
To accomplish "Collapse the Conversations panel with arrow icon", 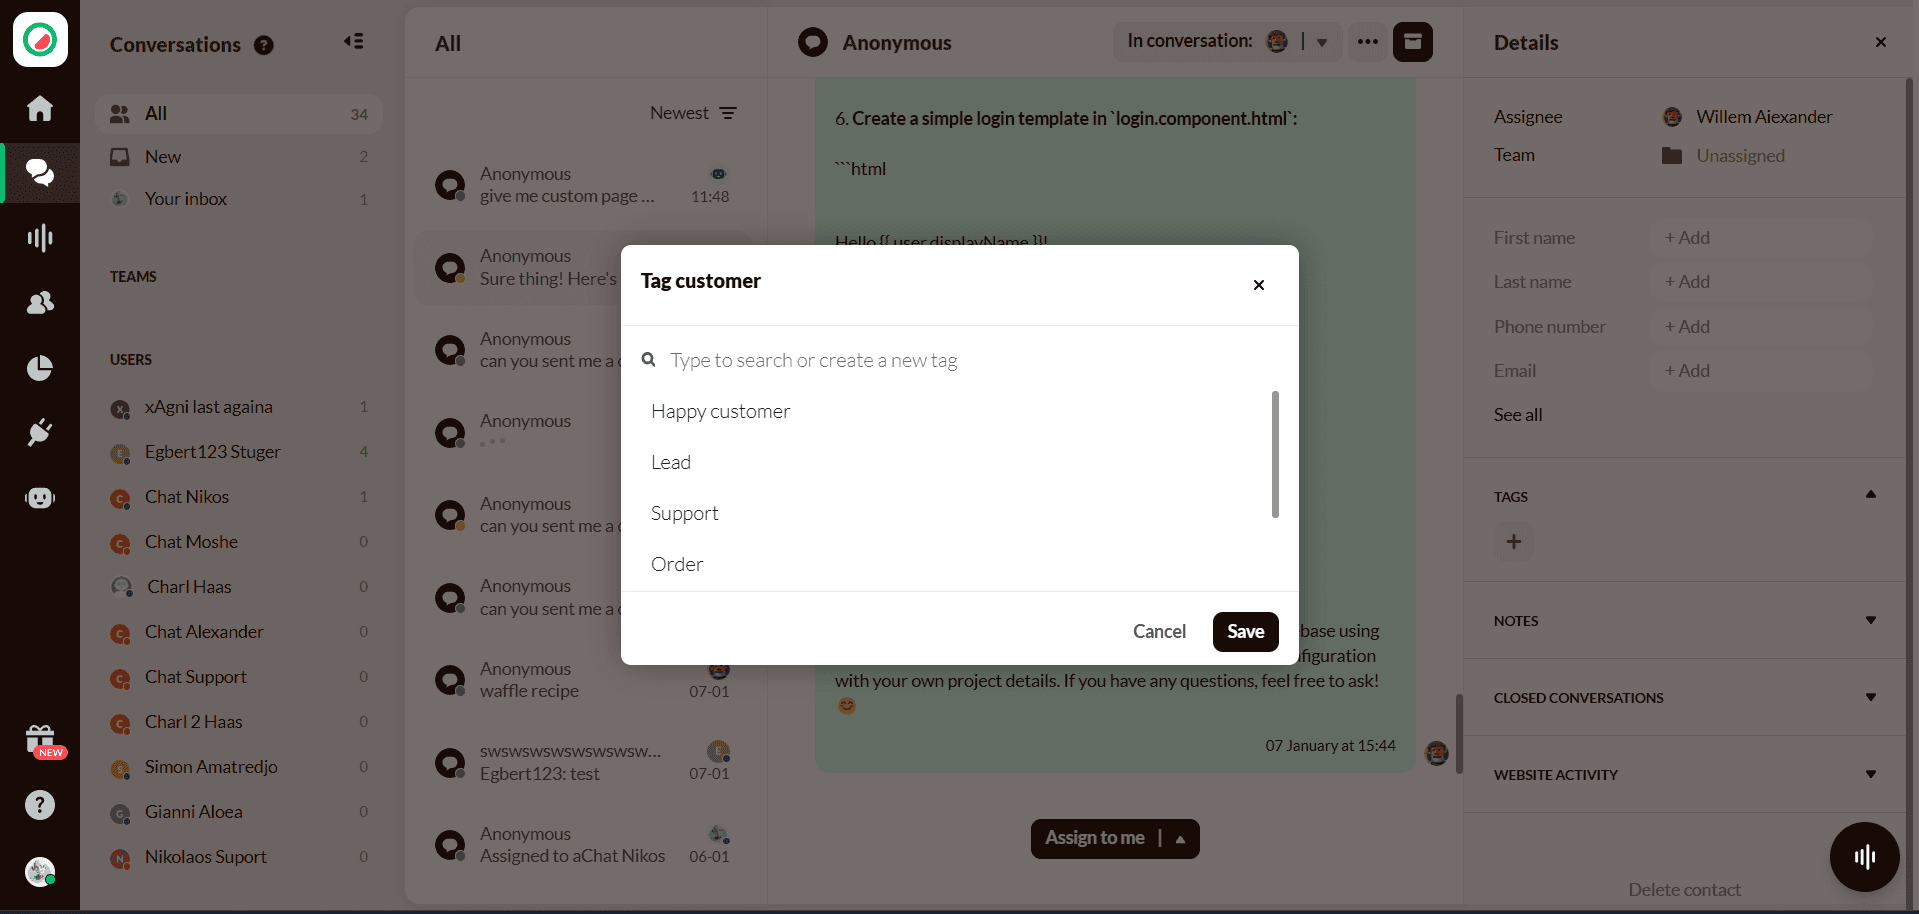I will pos(354,41).
